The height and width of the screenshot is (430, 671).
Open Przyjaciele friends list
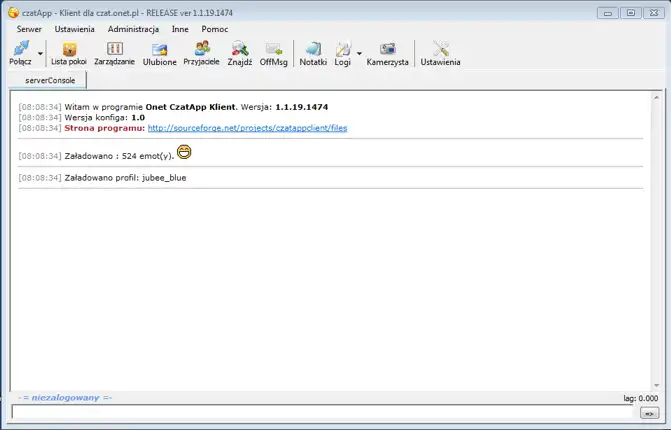(x=202, y=53)
